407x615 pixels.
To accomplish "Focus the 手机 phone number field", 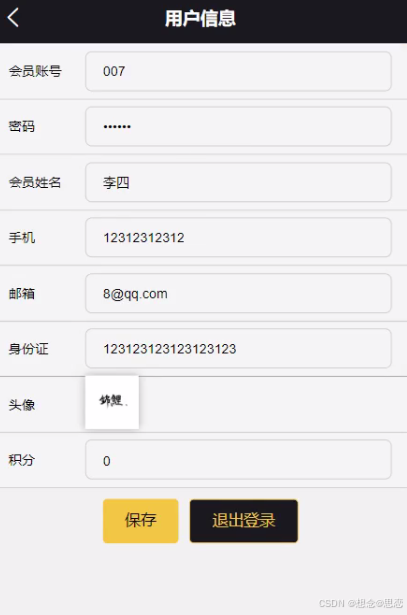I will point(238,237).
